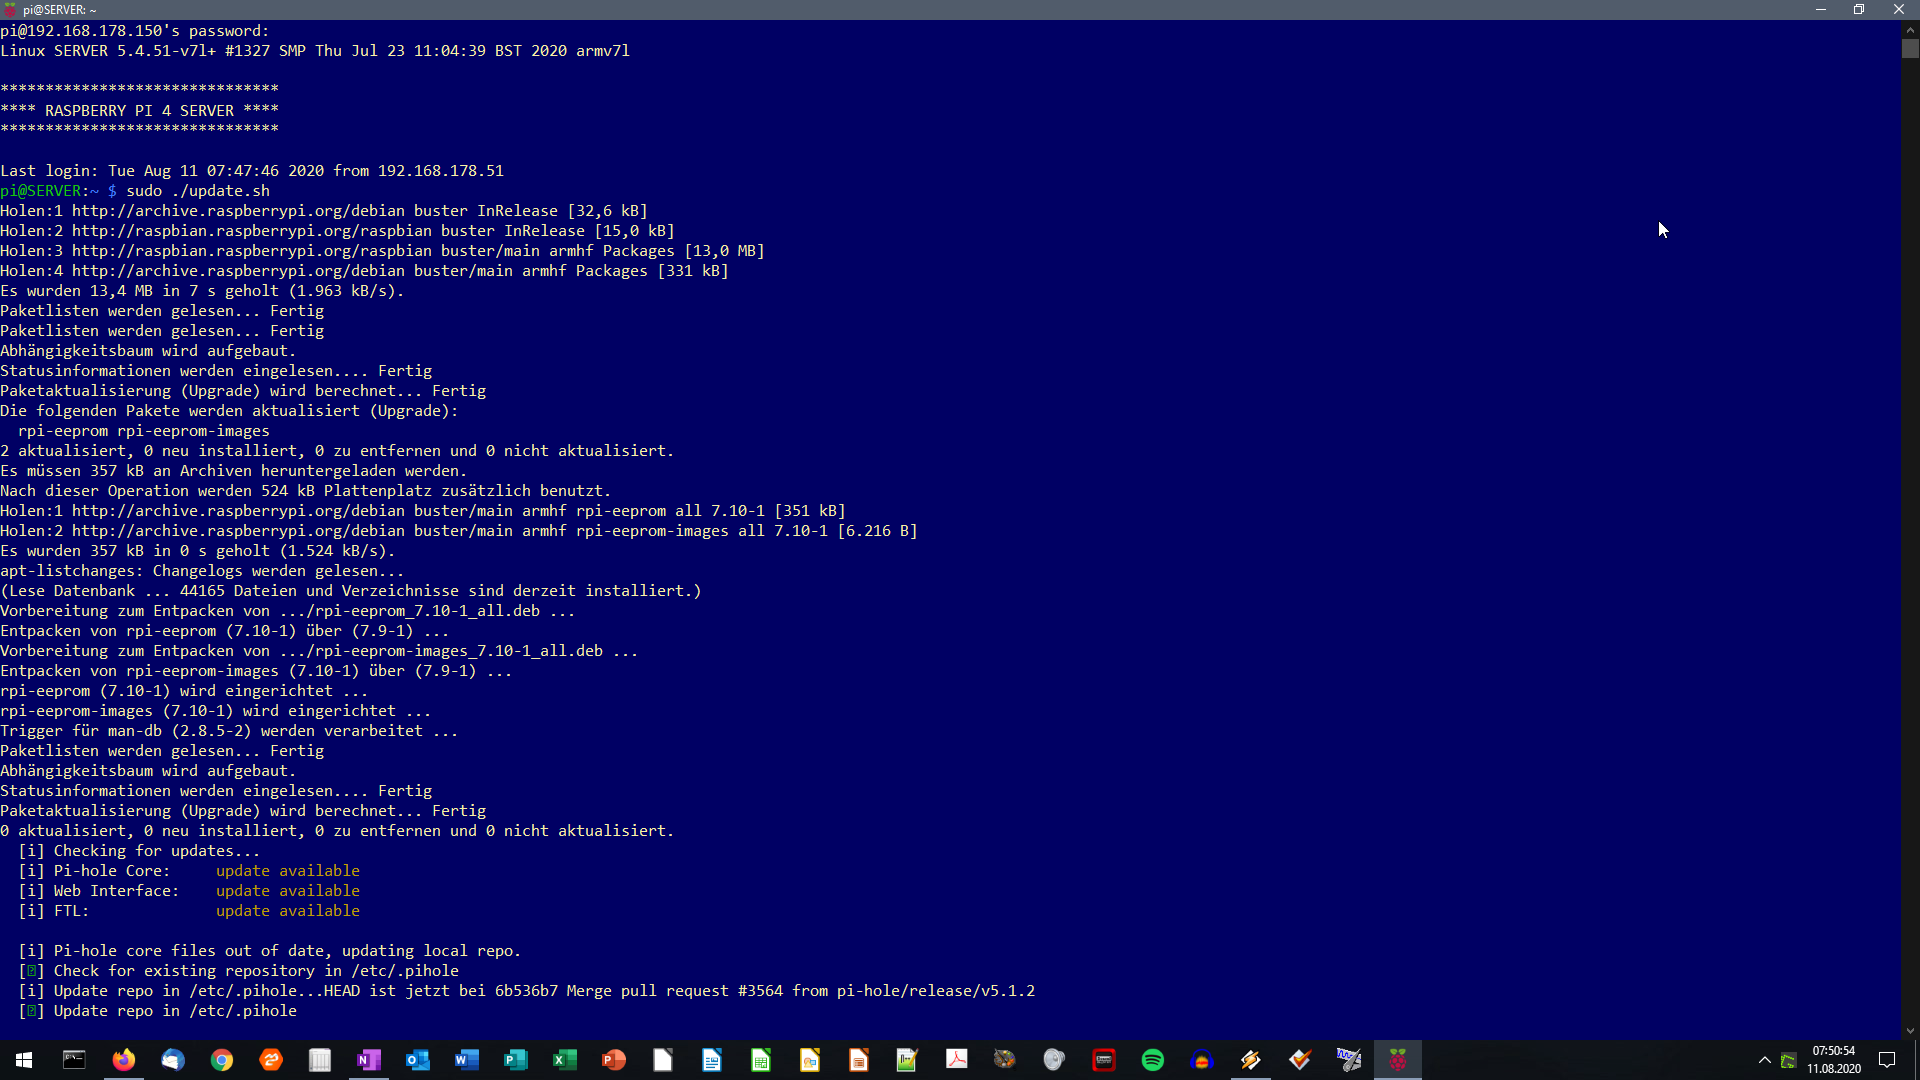Launch Firefox from the taskbar
The height and width of the screenshot is (1080, 1920).
click(x=123, y=1060)
